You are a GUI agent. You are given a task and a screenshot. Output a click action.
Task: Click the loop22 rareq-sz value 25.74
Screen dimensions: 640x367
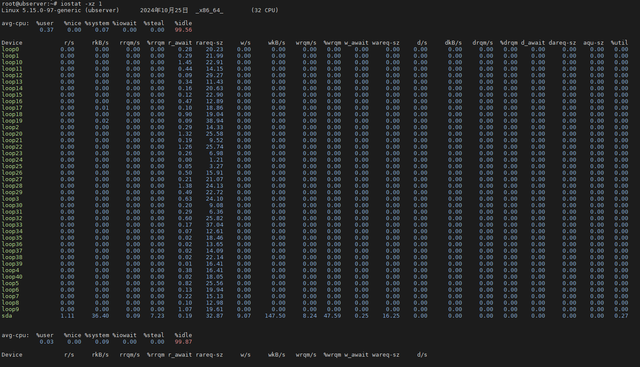tap(215, 147)
